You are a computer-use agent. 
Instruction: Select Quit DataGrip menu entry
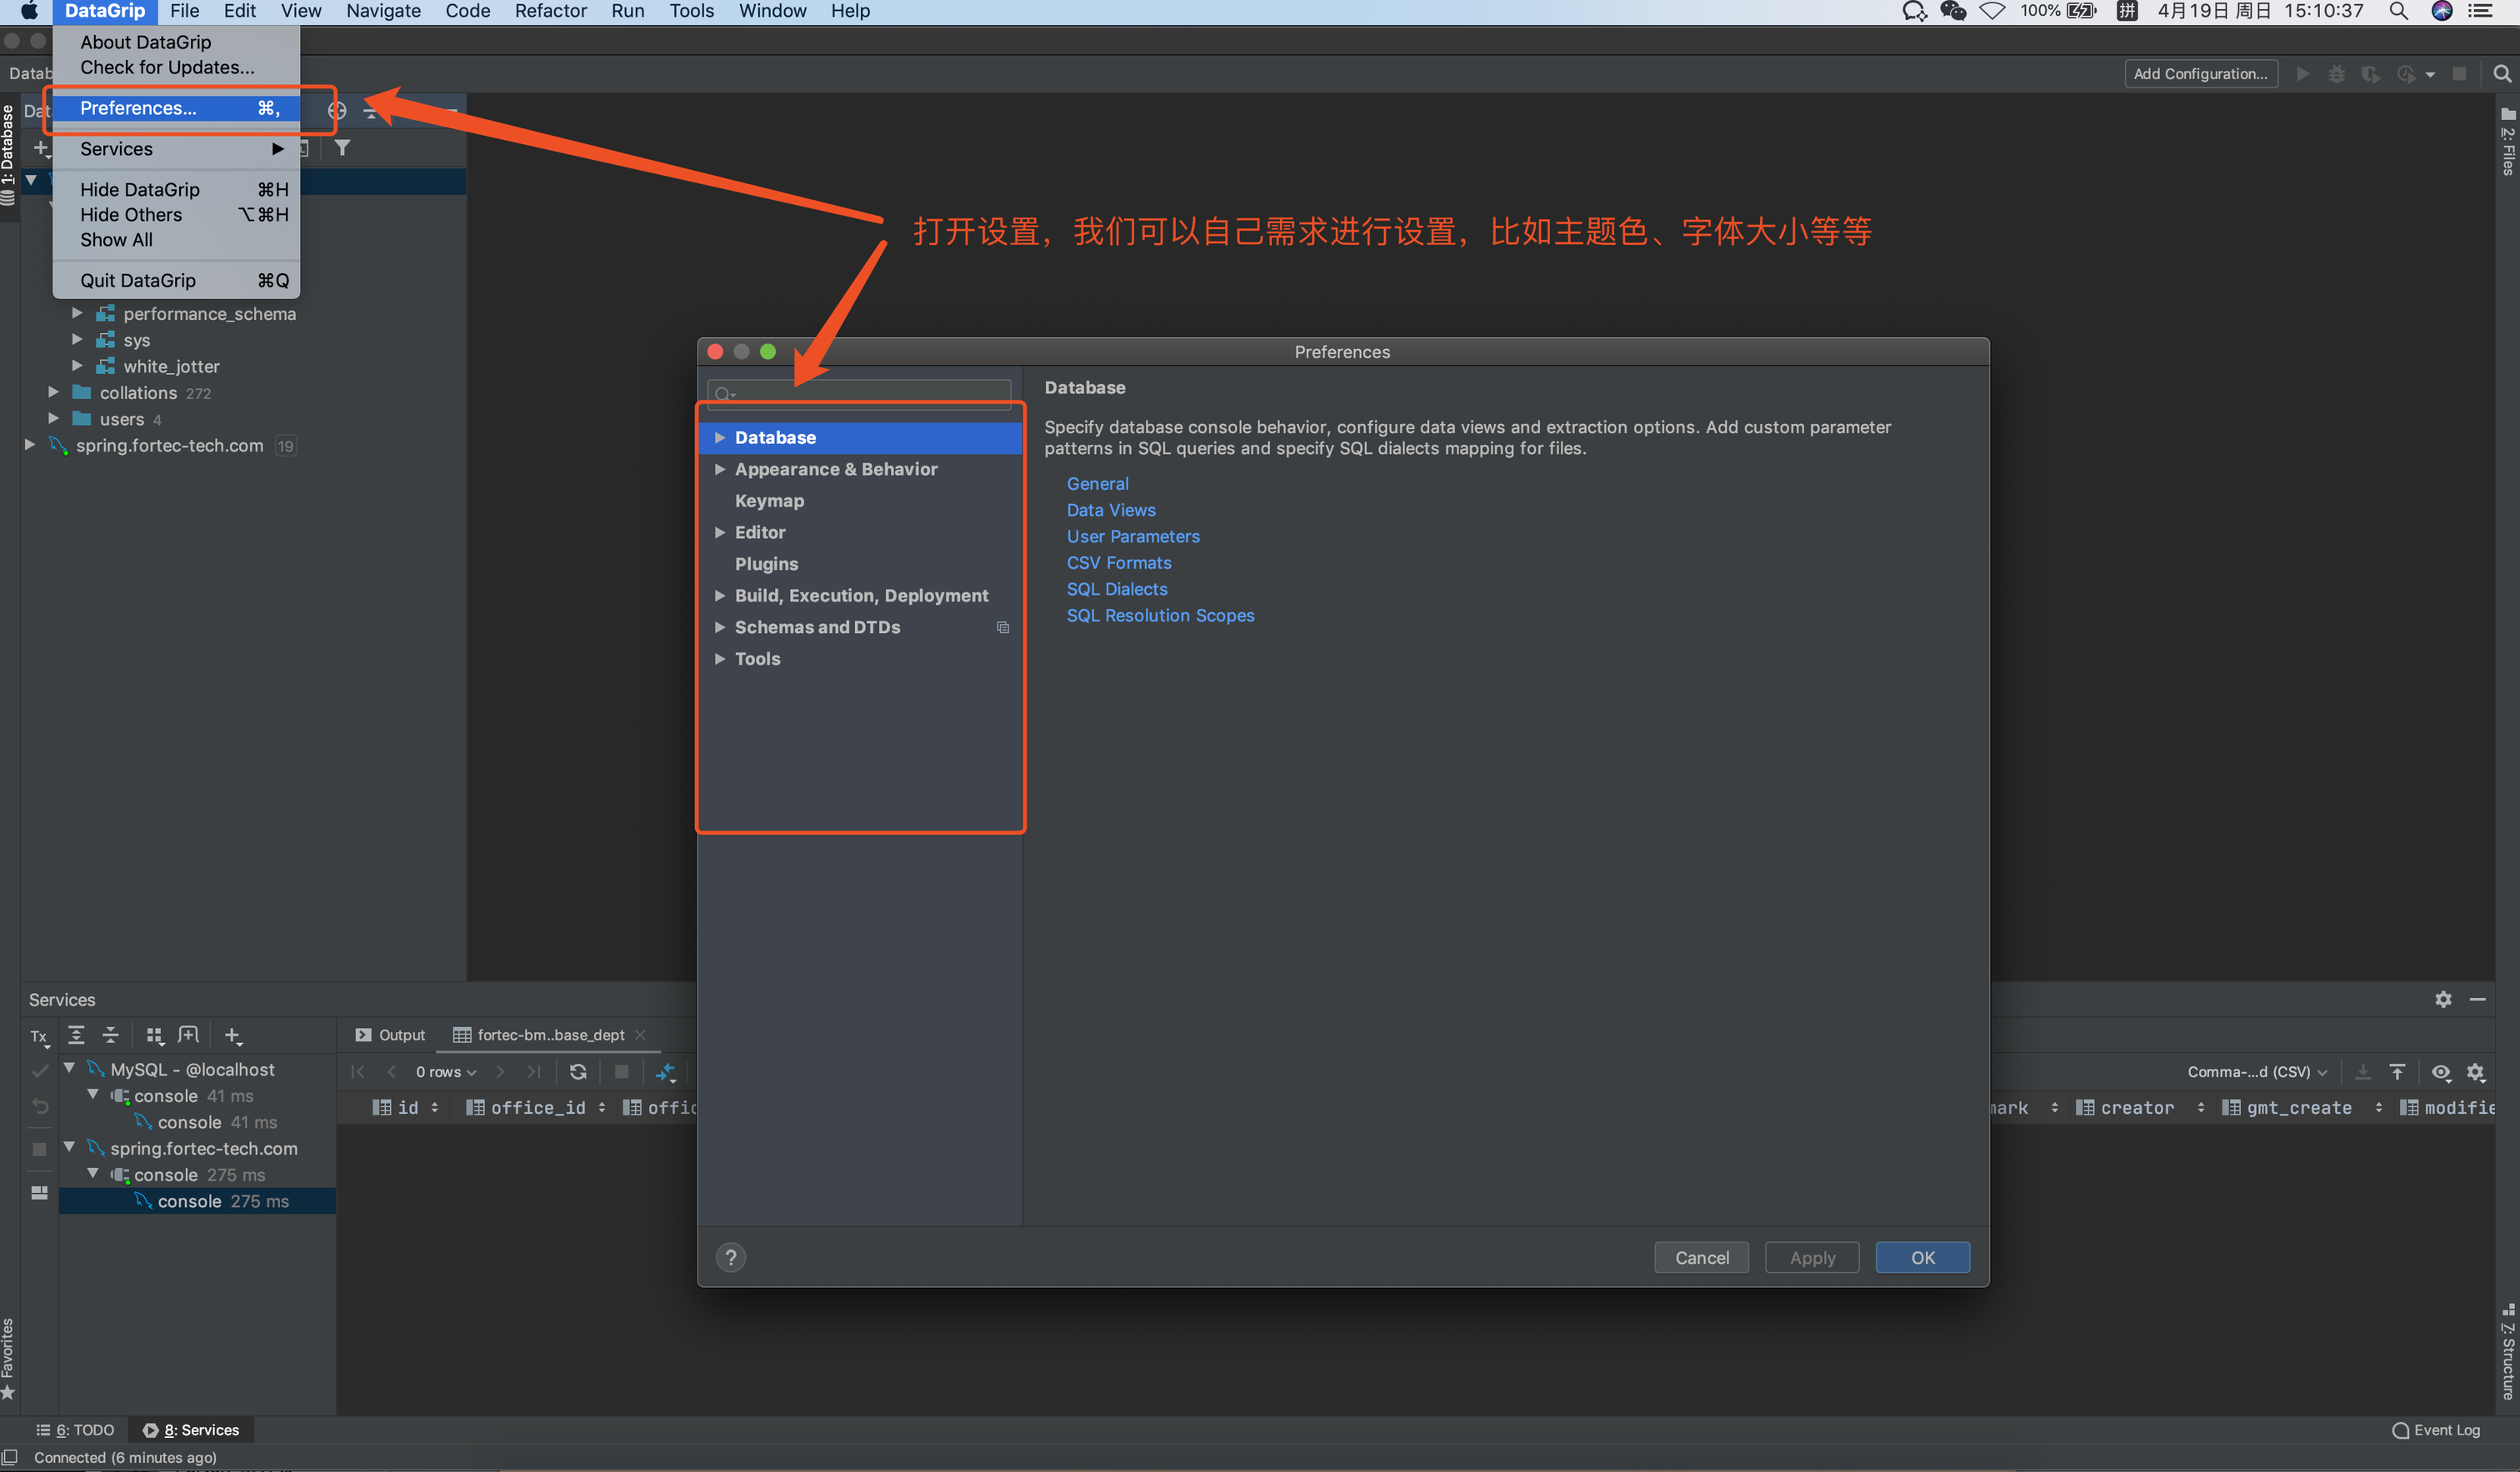(176, 280)
